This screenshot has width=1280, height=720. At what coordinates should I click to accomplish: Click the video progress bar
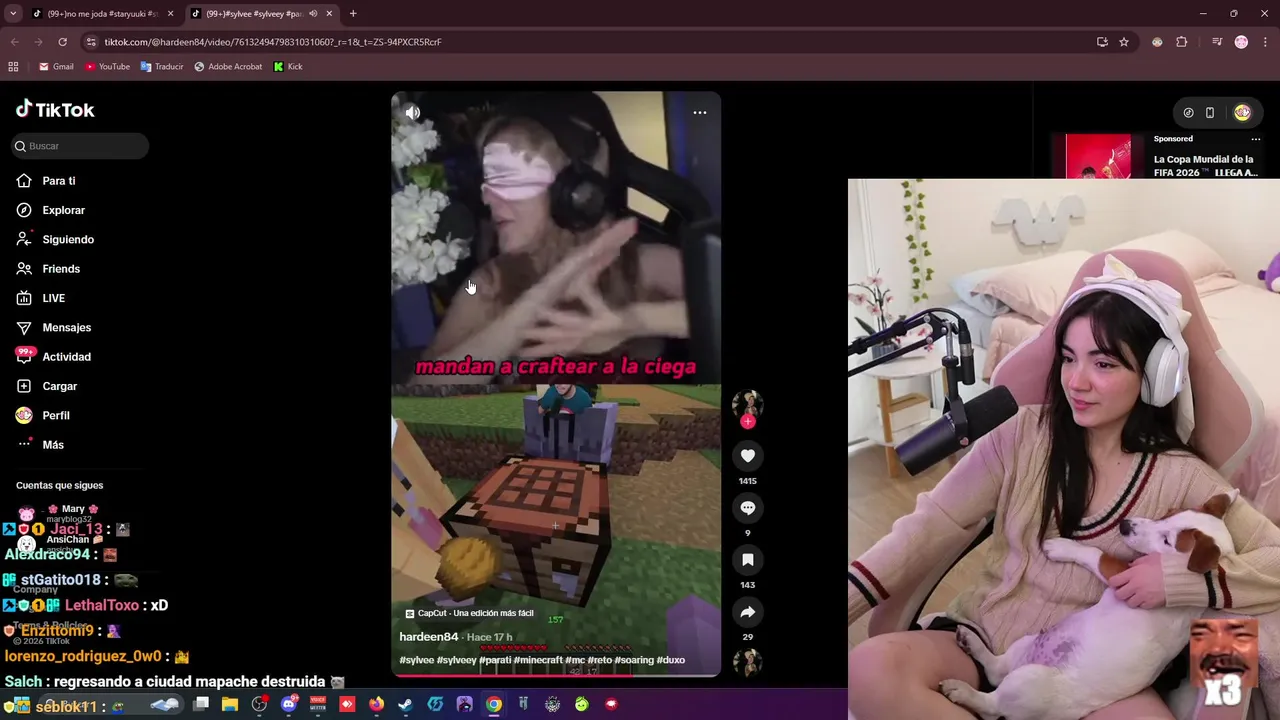coord(555,674)
